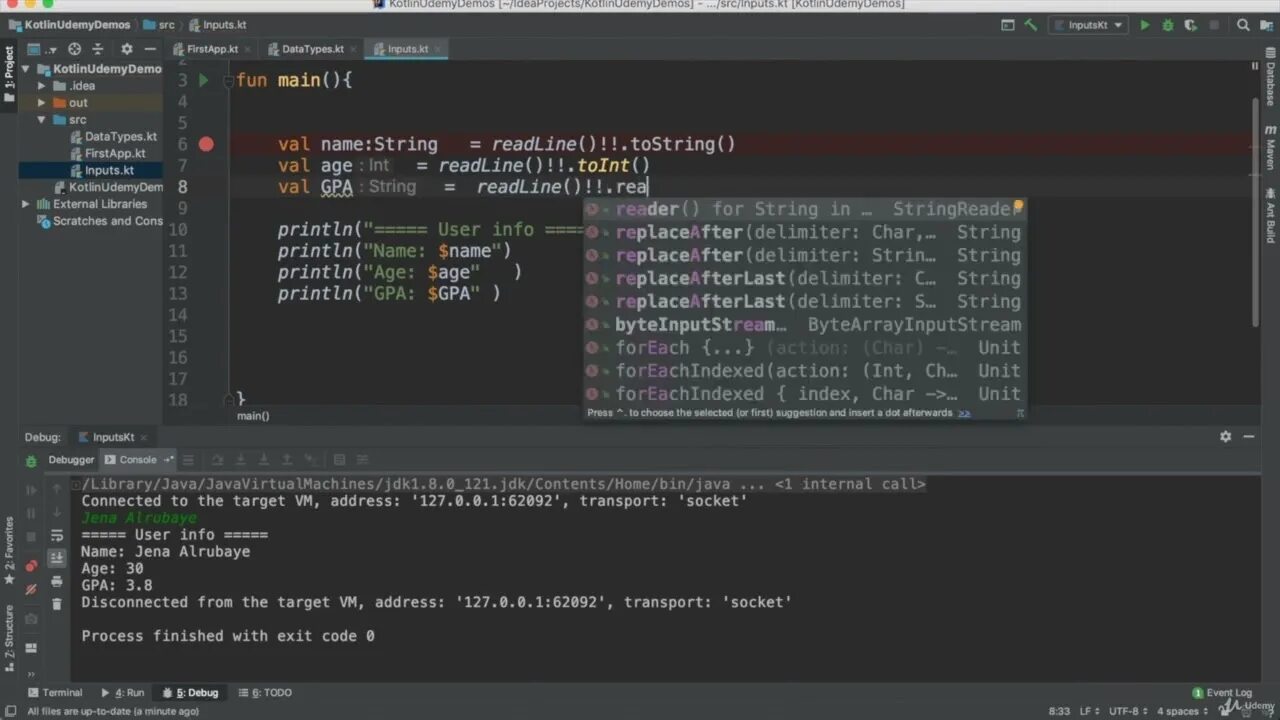Run with coverage from the top toolbar
Image resolution: width=1280 pixels, height=720 pixels.
1189,25
